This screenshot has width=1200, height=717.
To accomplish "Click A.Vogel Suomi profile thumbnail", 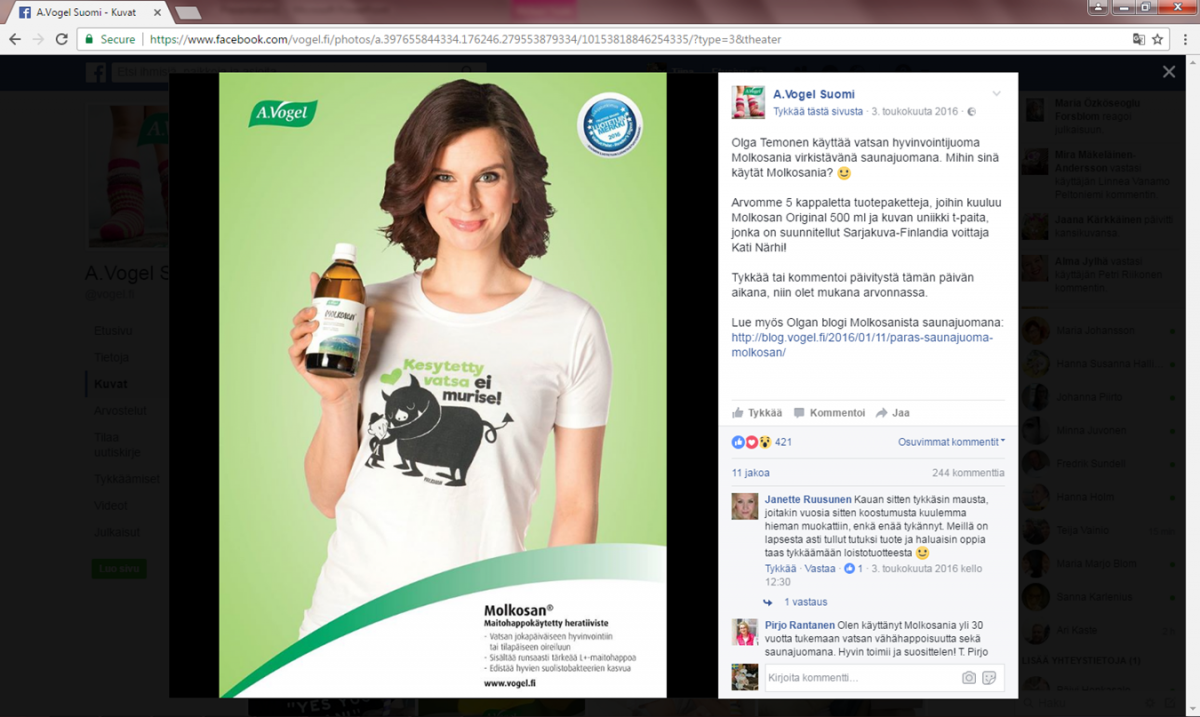I will (748, 102).
